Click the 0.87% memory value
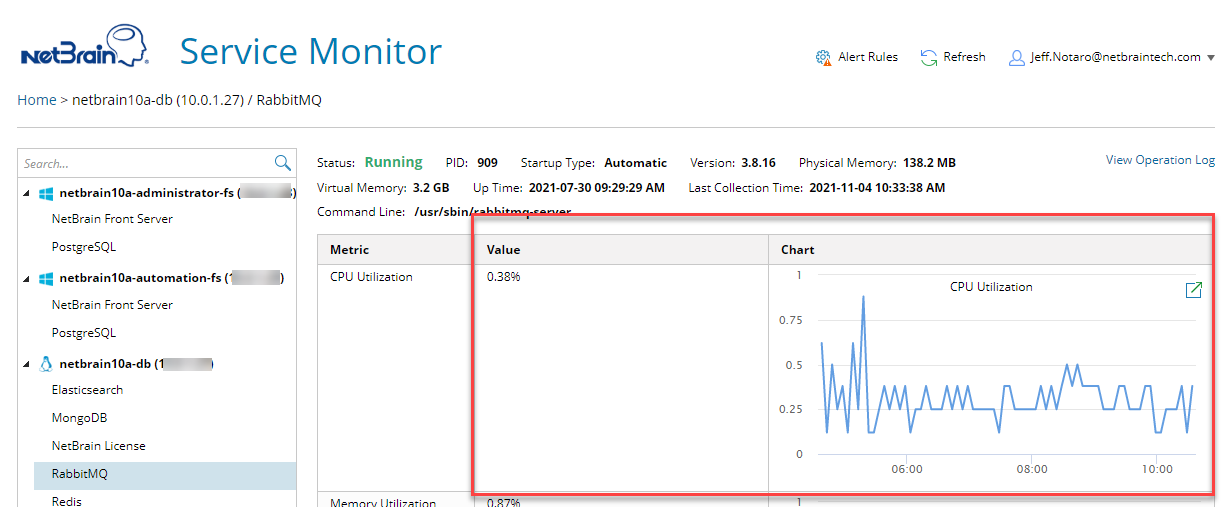 (503, 503)
